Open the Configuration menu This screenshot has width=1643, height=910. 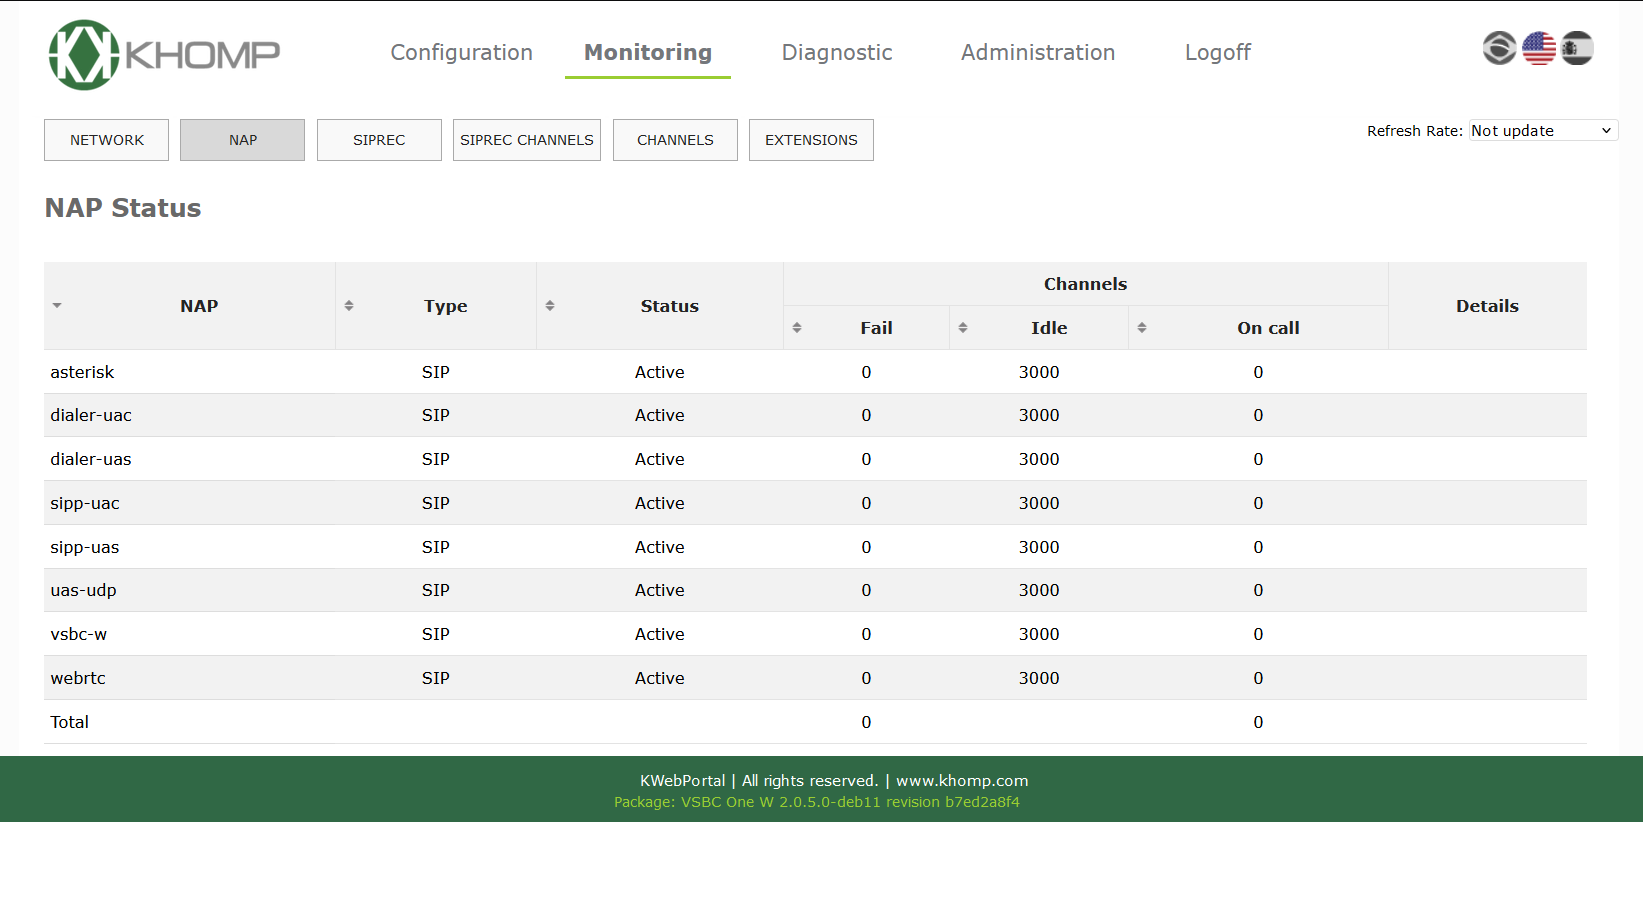click(461, 52)
